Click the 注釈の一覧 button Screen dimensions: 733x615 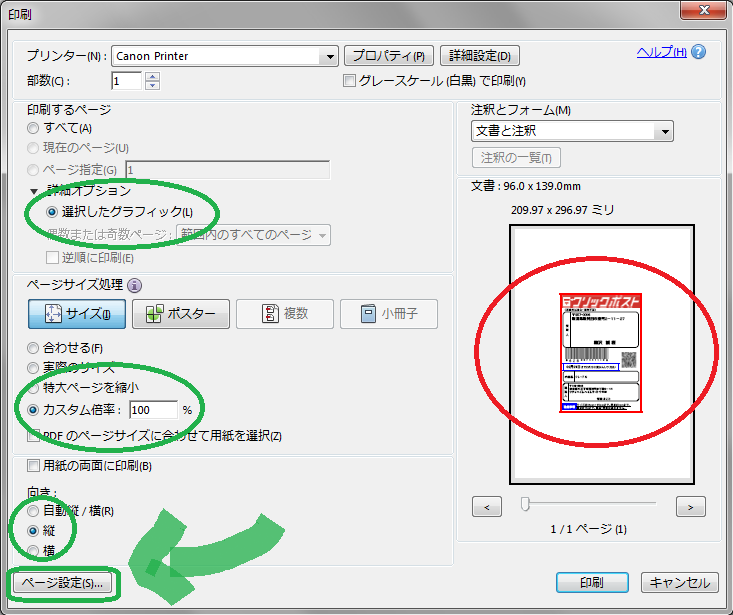516,157
